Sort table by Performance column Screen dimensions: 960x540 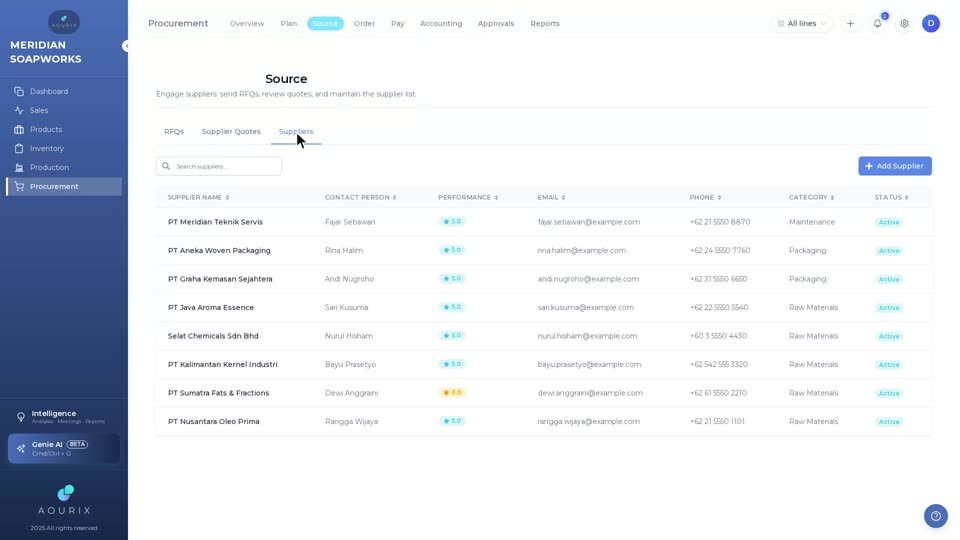(468, 197)
